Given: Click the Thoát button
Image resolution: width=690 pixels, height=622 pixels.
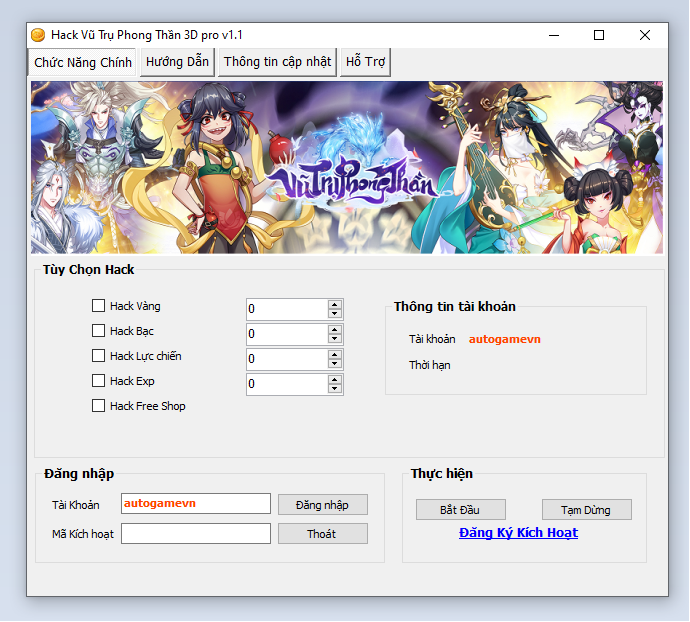Looking at the screenshot, I should tap(323, 534).
